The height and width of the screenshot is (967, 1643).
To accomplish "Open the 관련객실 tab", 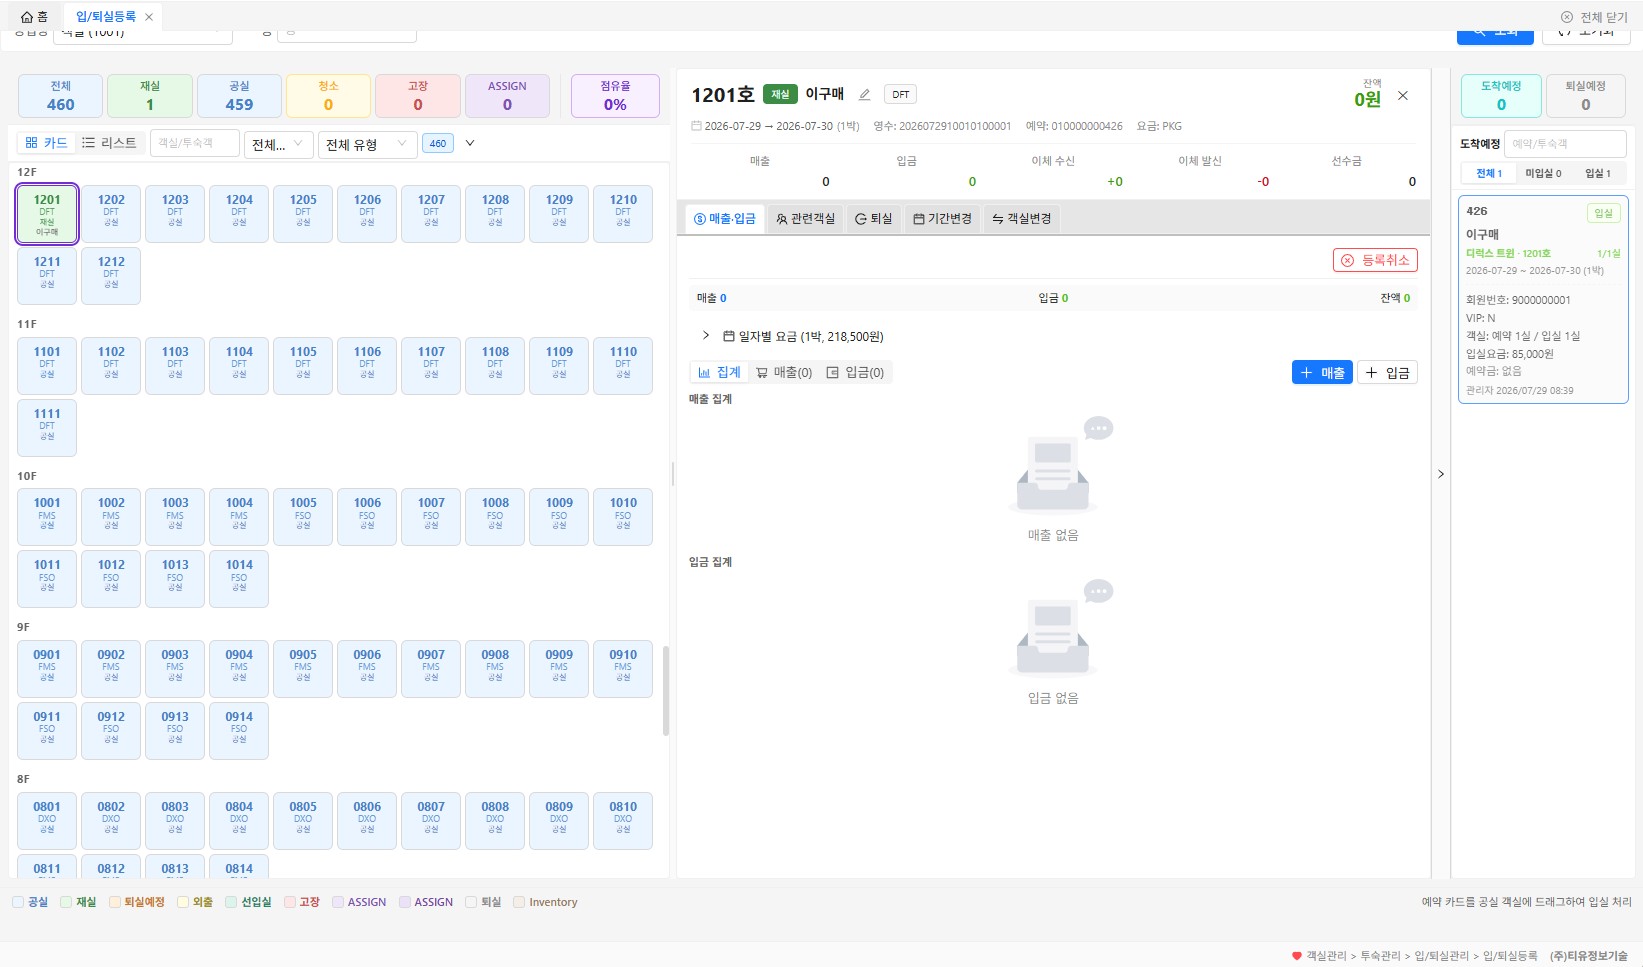I will pyautogui.click(x=805, y=219).
